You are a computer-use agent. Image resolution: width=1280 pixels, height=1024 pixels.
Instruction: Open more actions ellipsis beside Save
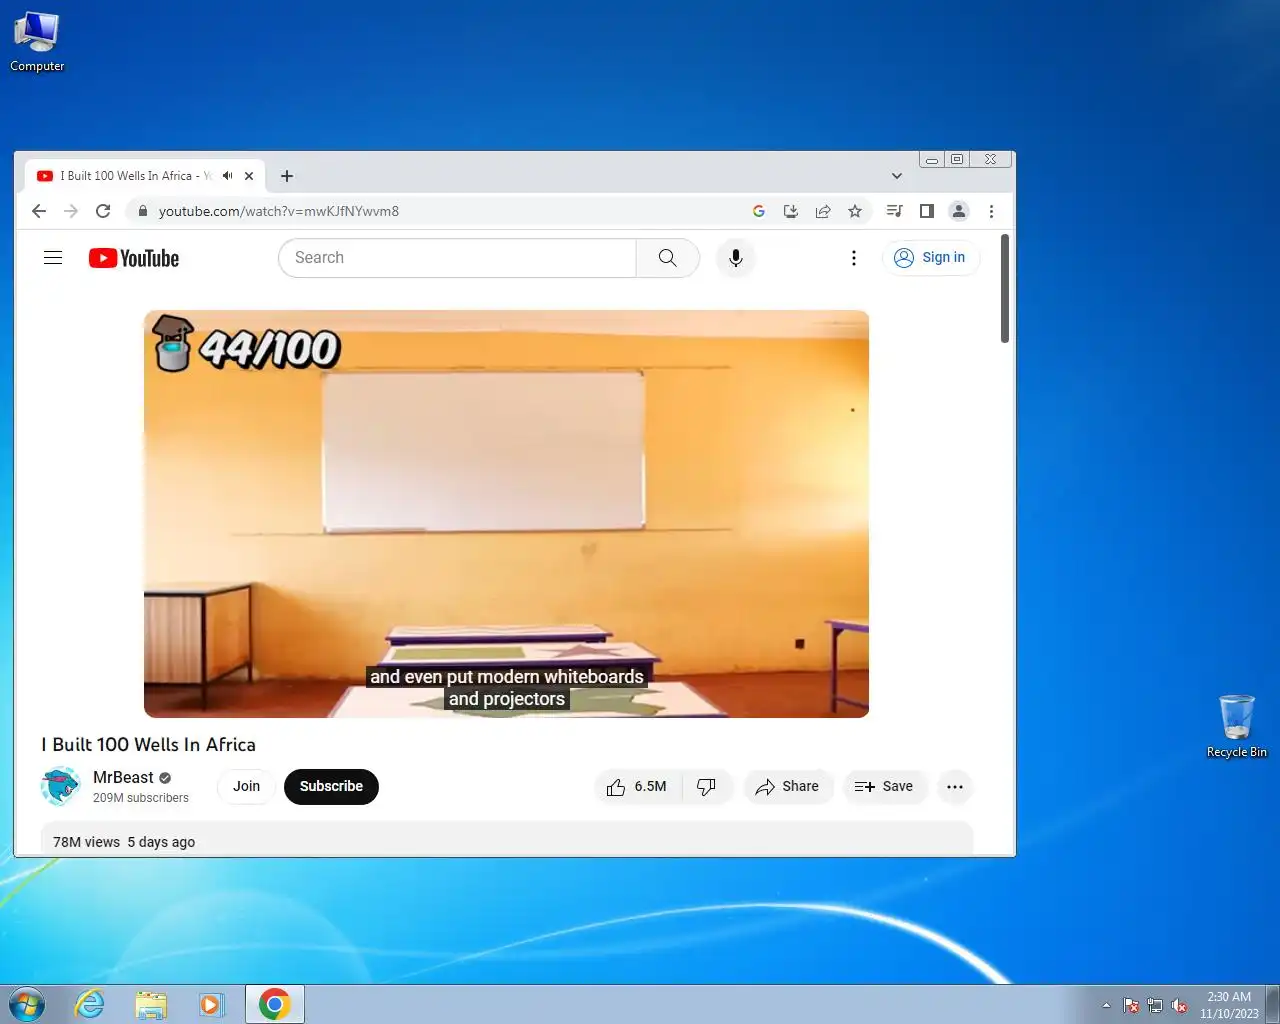[955, 787]
